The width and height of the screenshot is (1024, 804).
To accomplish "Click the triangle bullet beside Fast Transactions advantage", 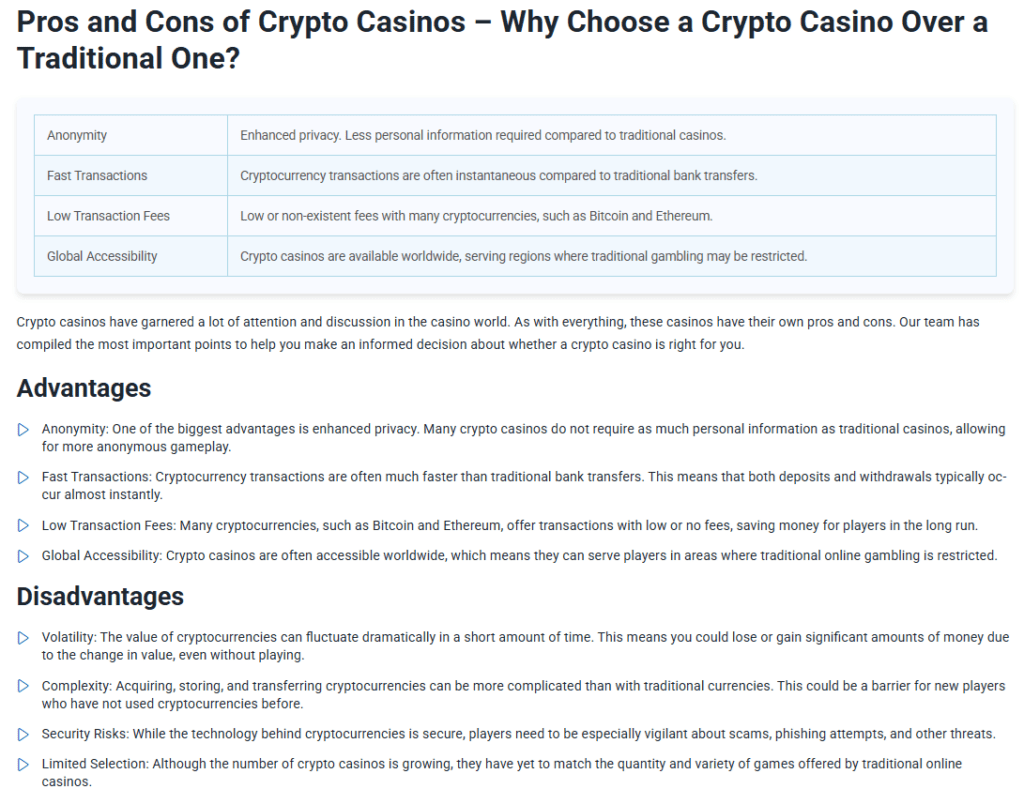I will click(x=23, y=478).
